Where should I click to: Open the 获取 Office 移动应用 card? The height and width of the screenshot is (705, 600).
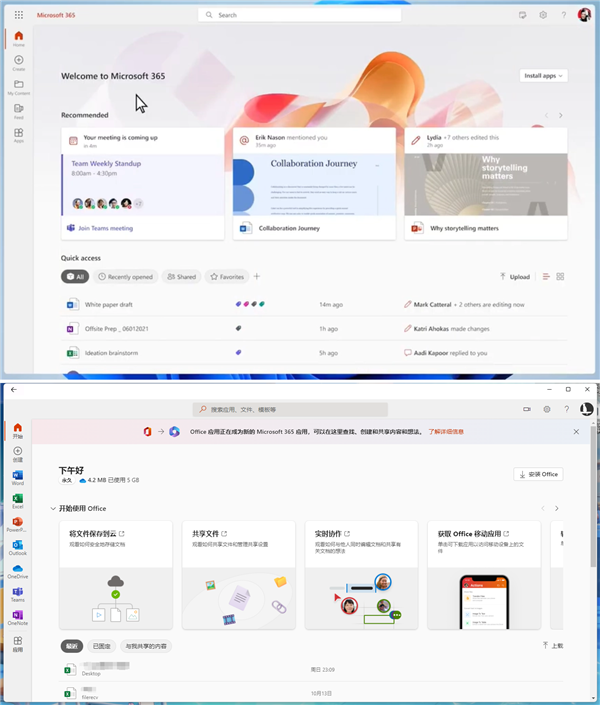tap(484, 575)
